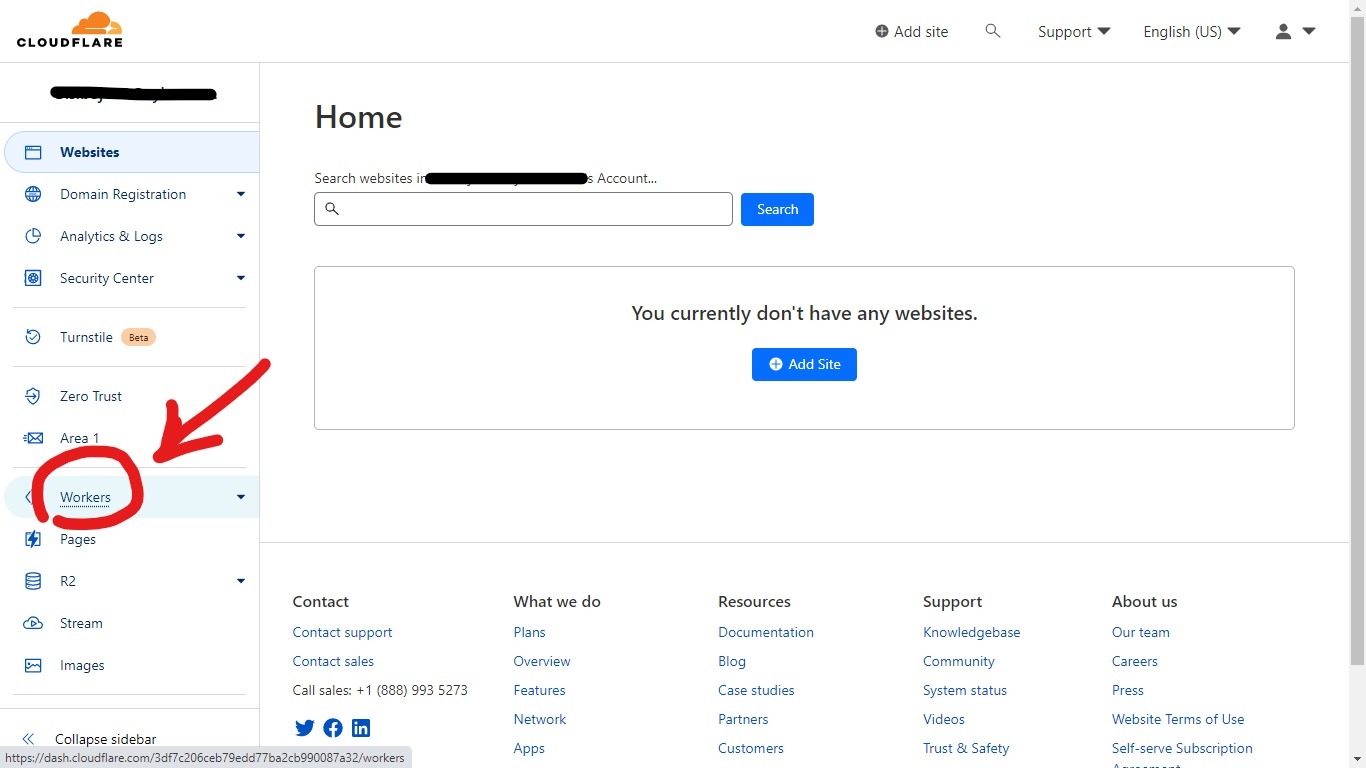
Task: Click the Collapse sidebar button
Action: coord(90,739)
